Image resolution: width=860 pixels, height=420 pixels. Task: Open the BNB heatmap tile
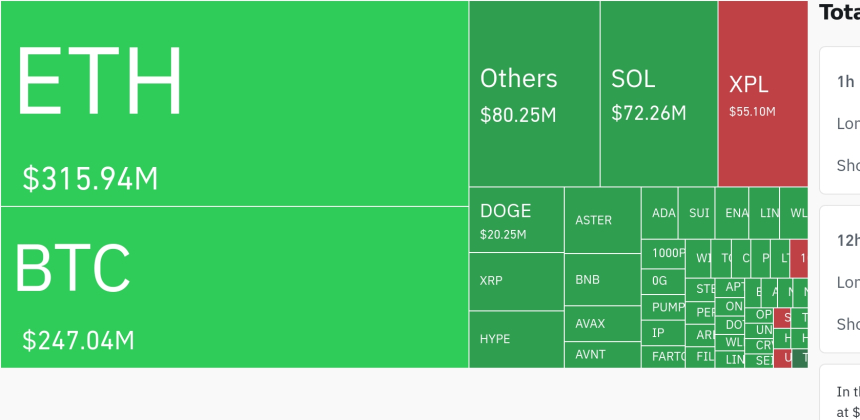(602, 279)
